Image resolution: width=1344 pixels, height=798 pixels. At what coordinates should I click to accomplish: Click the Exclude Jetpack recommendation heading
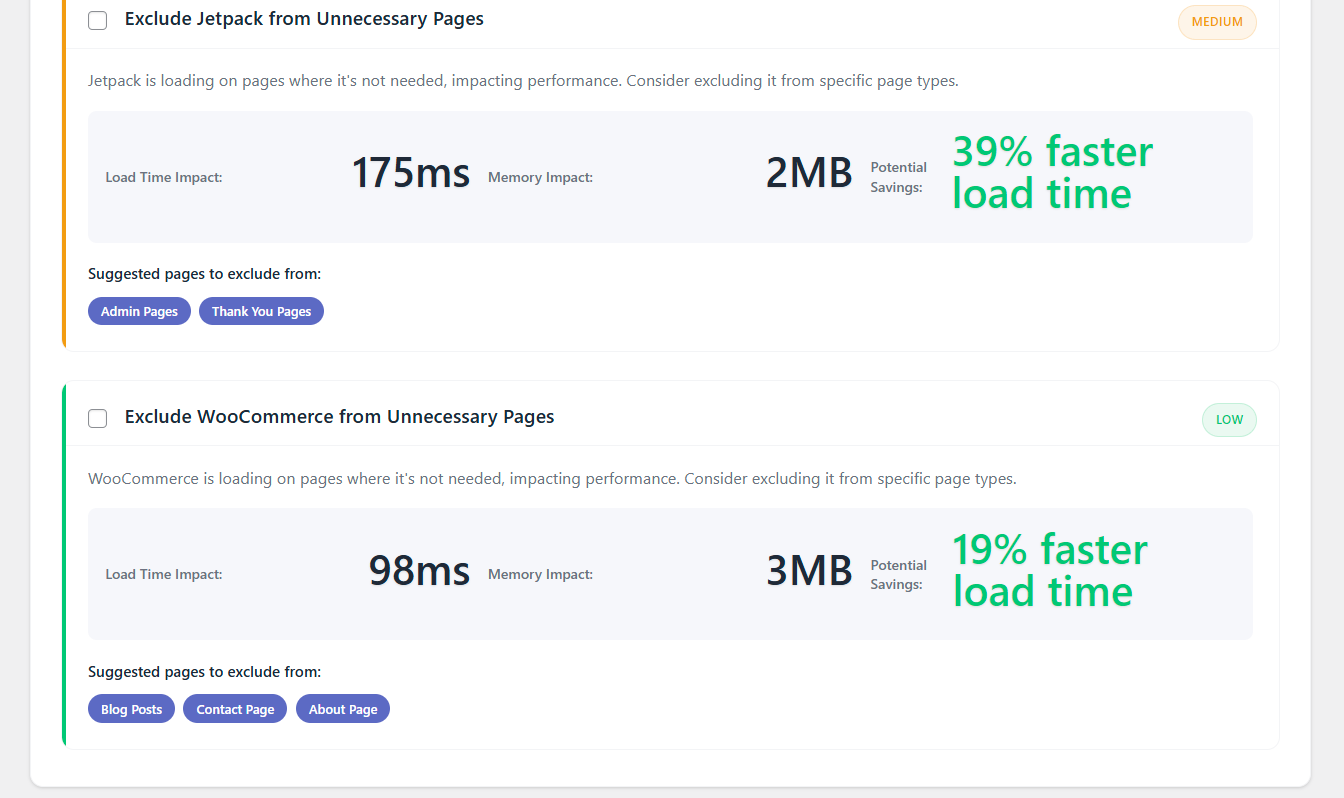pyautogui.click(x=303, y=18)
